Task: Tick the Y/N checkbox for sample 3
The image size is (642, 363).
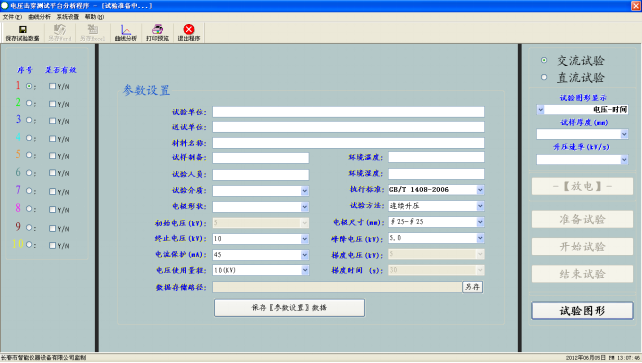Action: click(x=52, y=121)
